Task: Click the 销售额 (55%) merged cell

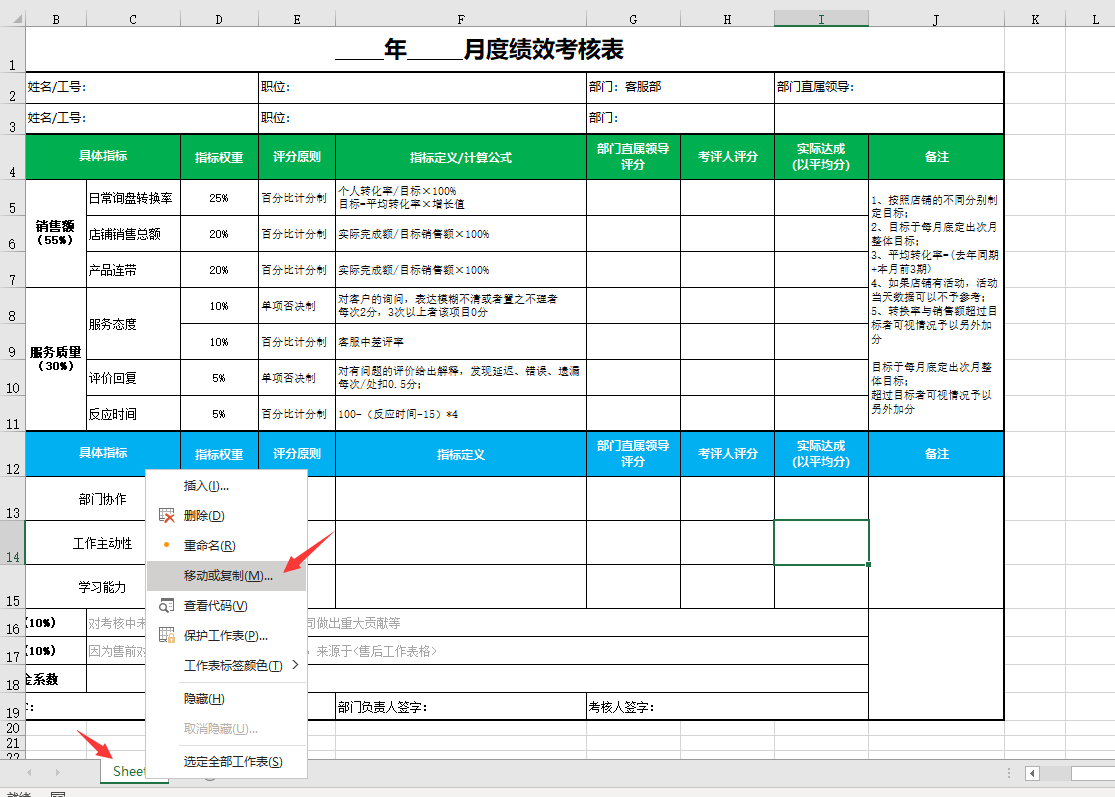Action: 56,233
